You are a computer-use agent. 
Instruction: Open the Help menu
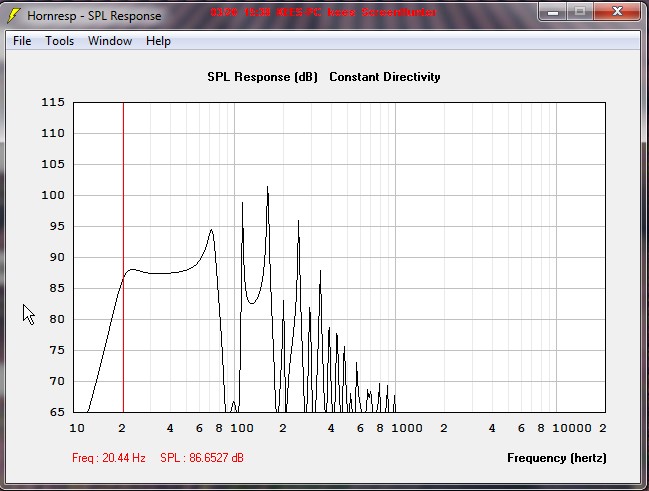158,41
